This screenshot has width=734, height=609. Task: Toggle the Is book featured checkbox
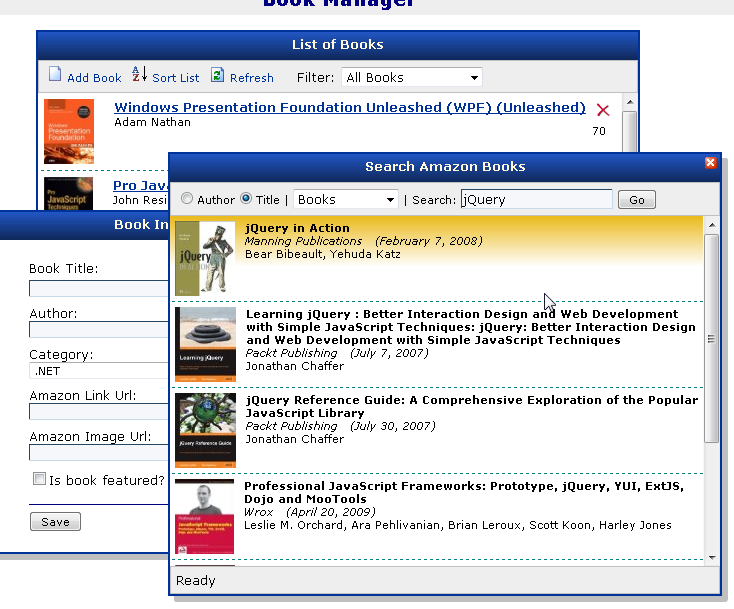[x=39, y=479]
